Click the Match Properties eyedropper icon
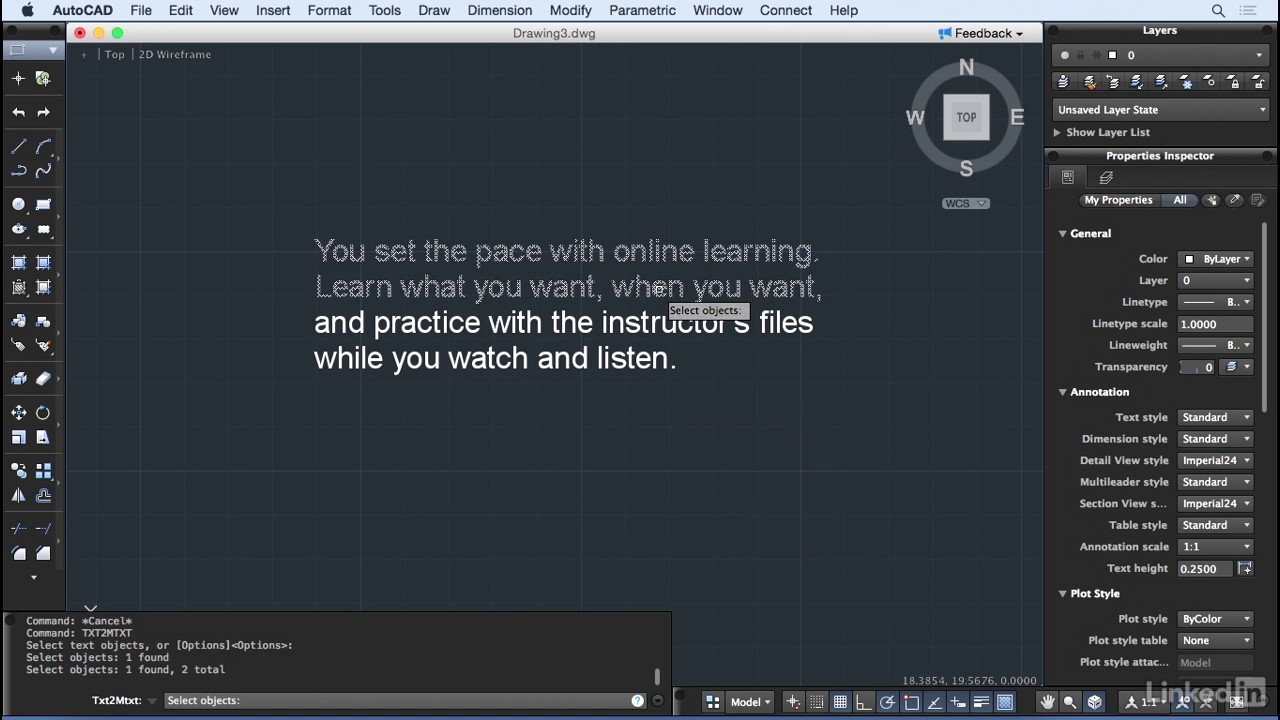Screen dimensions: 1280x720 tap(1235, 200)
